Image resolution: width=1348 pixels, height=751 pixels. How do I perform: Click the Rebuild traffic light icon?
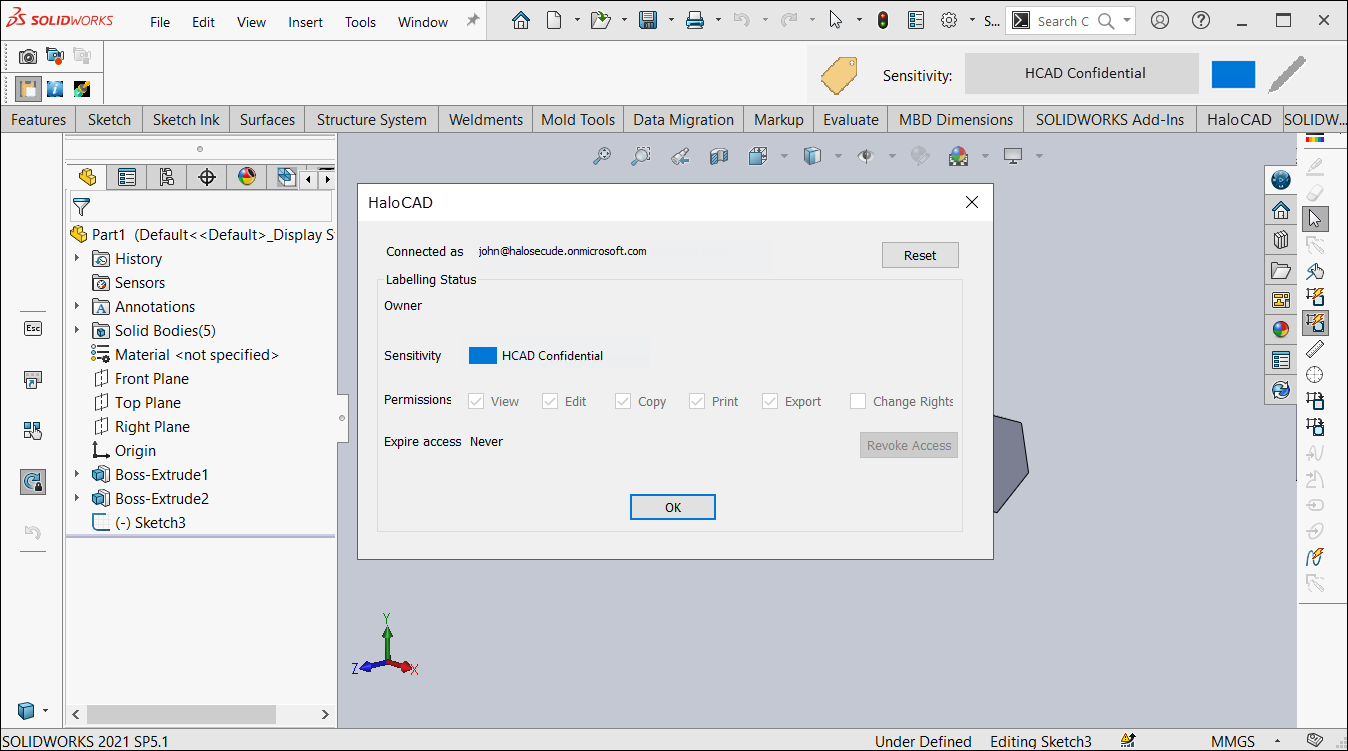tap(882, 20)
